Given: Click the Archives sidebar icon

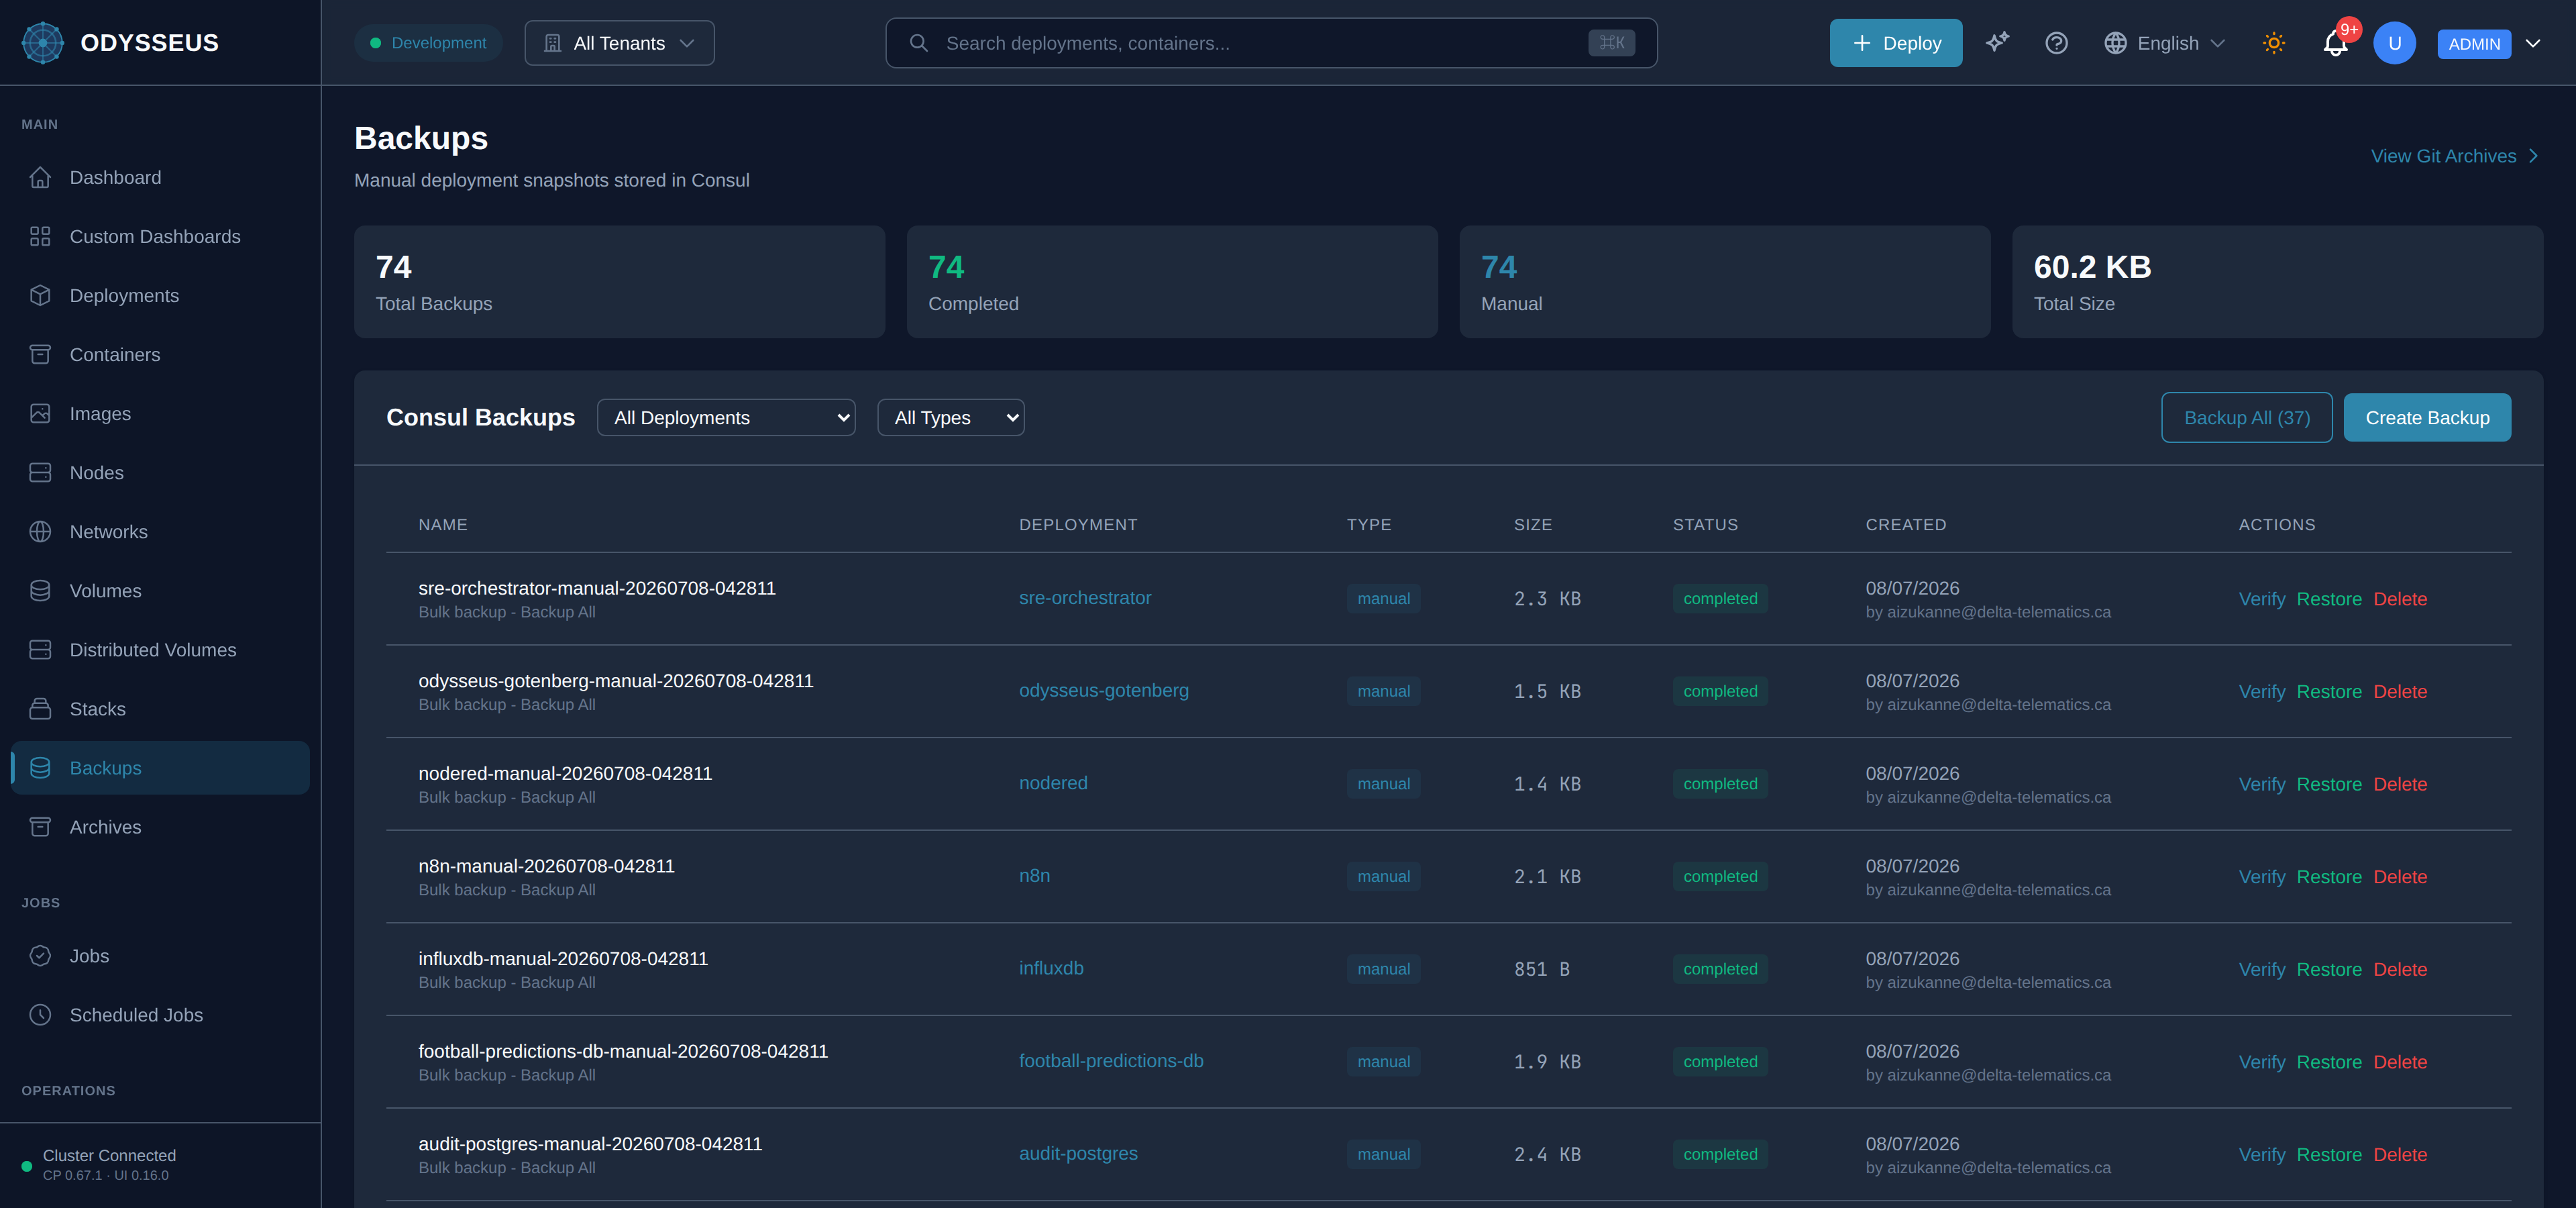Looking at the screenshot, I should [x=40, y=826].
